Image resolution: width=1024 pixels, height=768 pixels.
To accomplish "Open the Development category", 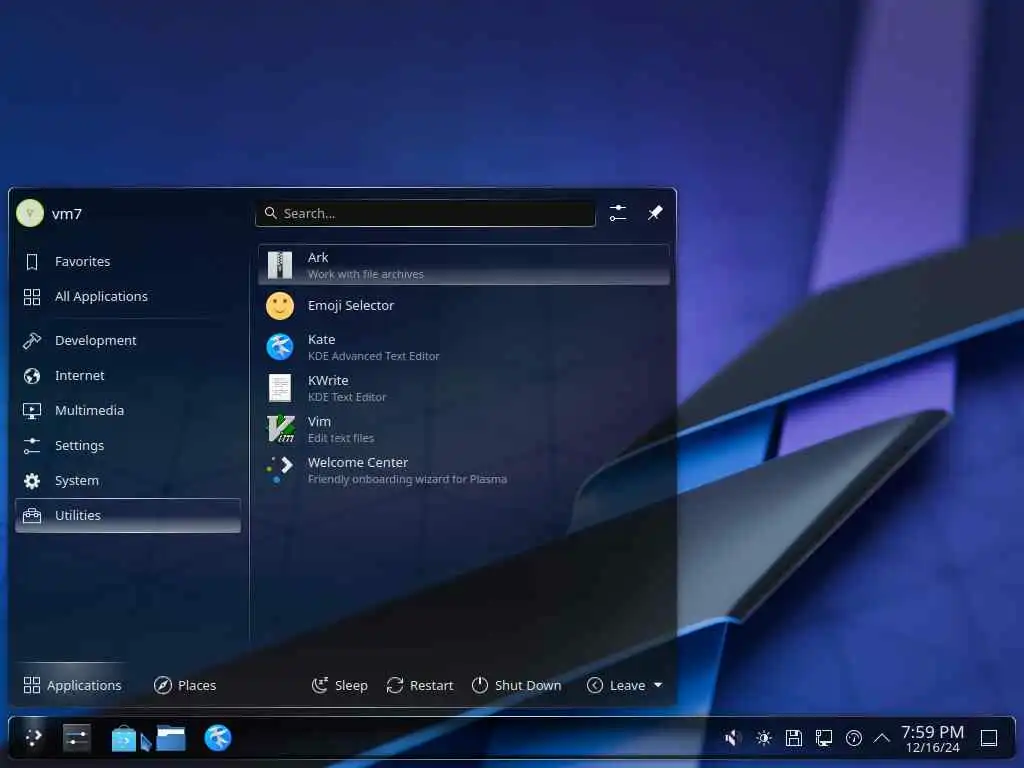I will 128,340.
